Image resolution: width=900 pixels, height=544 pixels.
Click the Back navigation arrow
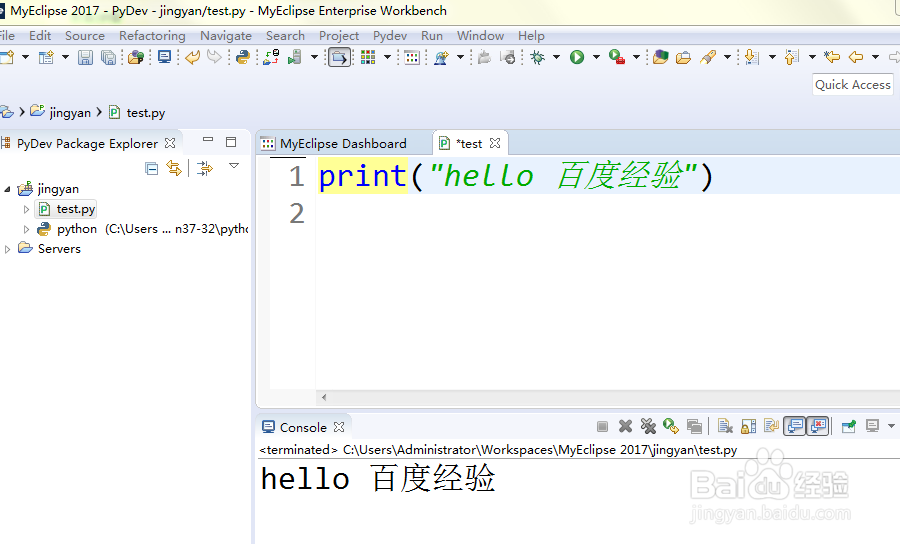[856, 57]
